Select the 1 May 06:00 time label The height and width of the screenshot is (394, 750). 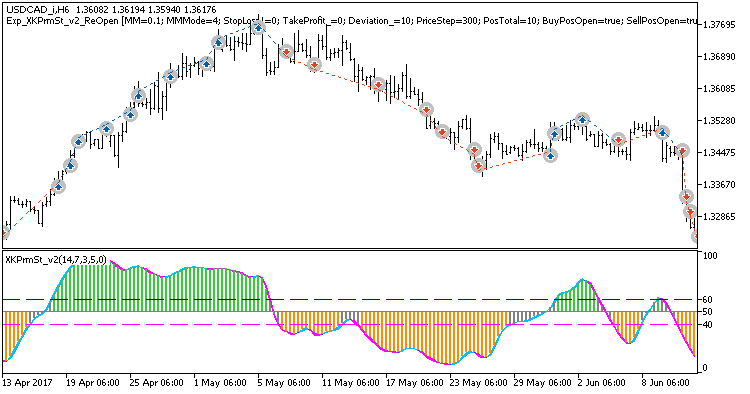(x=221, y=383)
